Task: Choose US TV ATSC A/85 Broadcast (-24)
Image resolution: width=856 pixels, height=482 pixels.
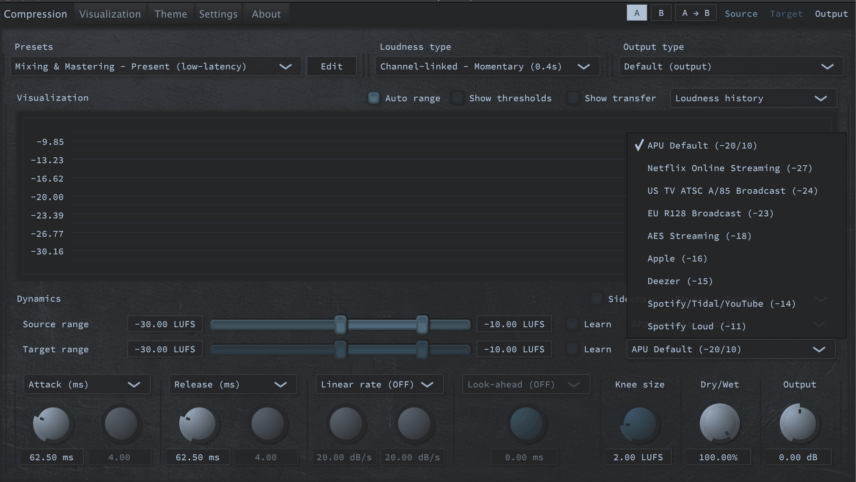Action: 736,191
